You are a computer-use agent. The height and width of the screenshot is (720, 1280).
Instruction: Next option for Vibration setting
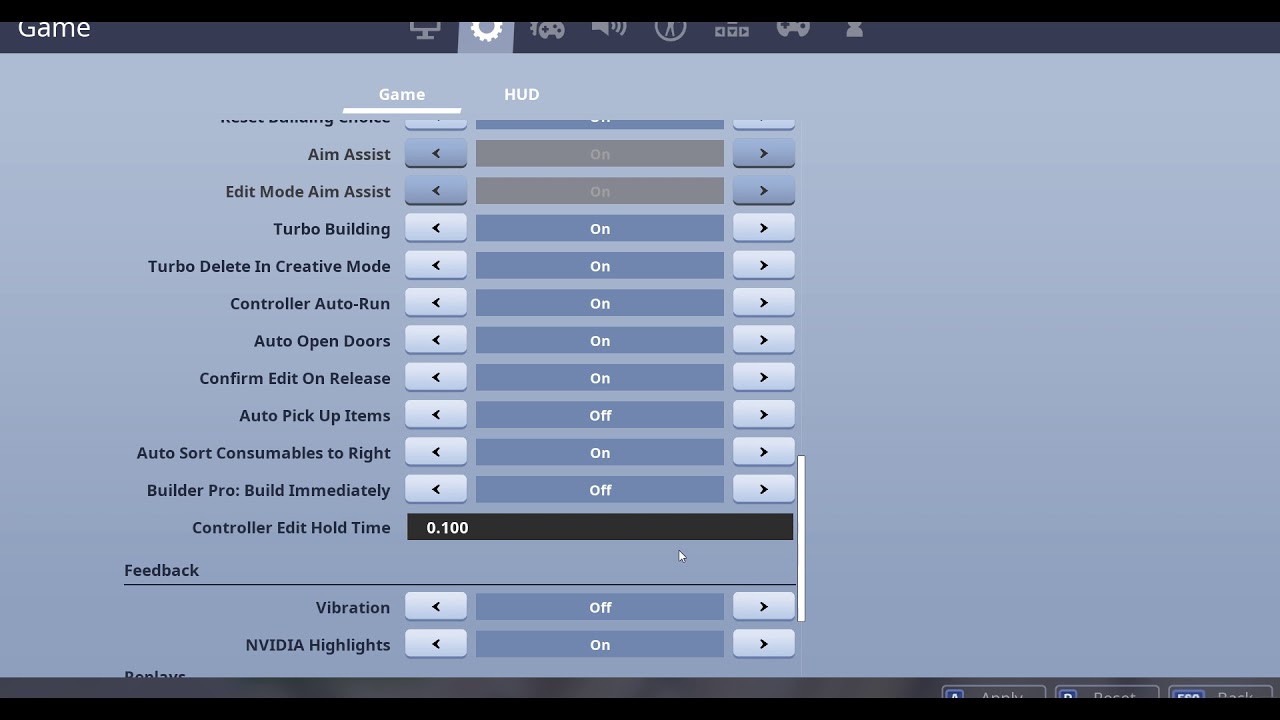pos(764,607)
